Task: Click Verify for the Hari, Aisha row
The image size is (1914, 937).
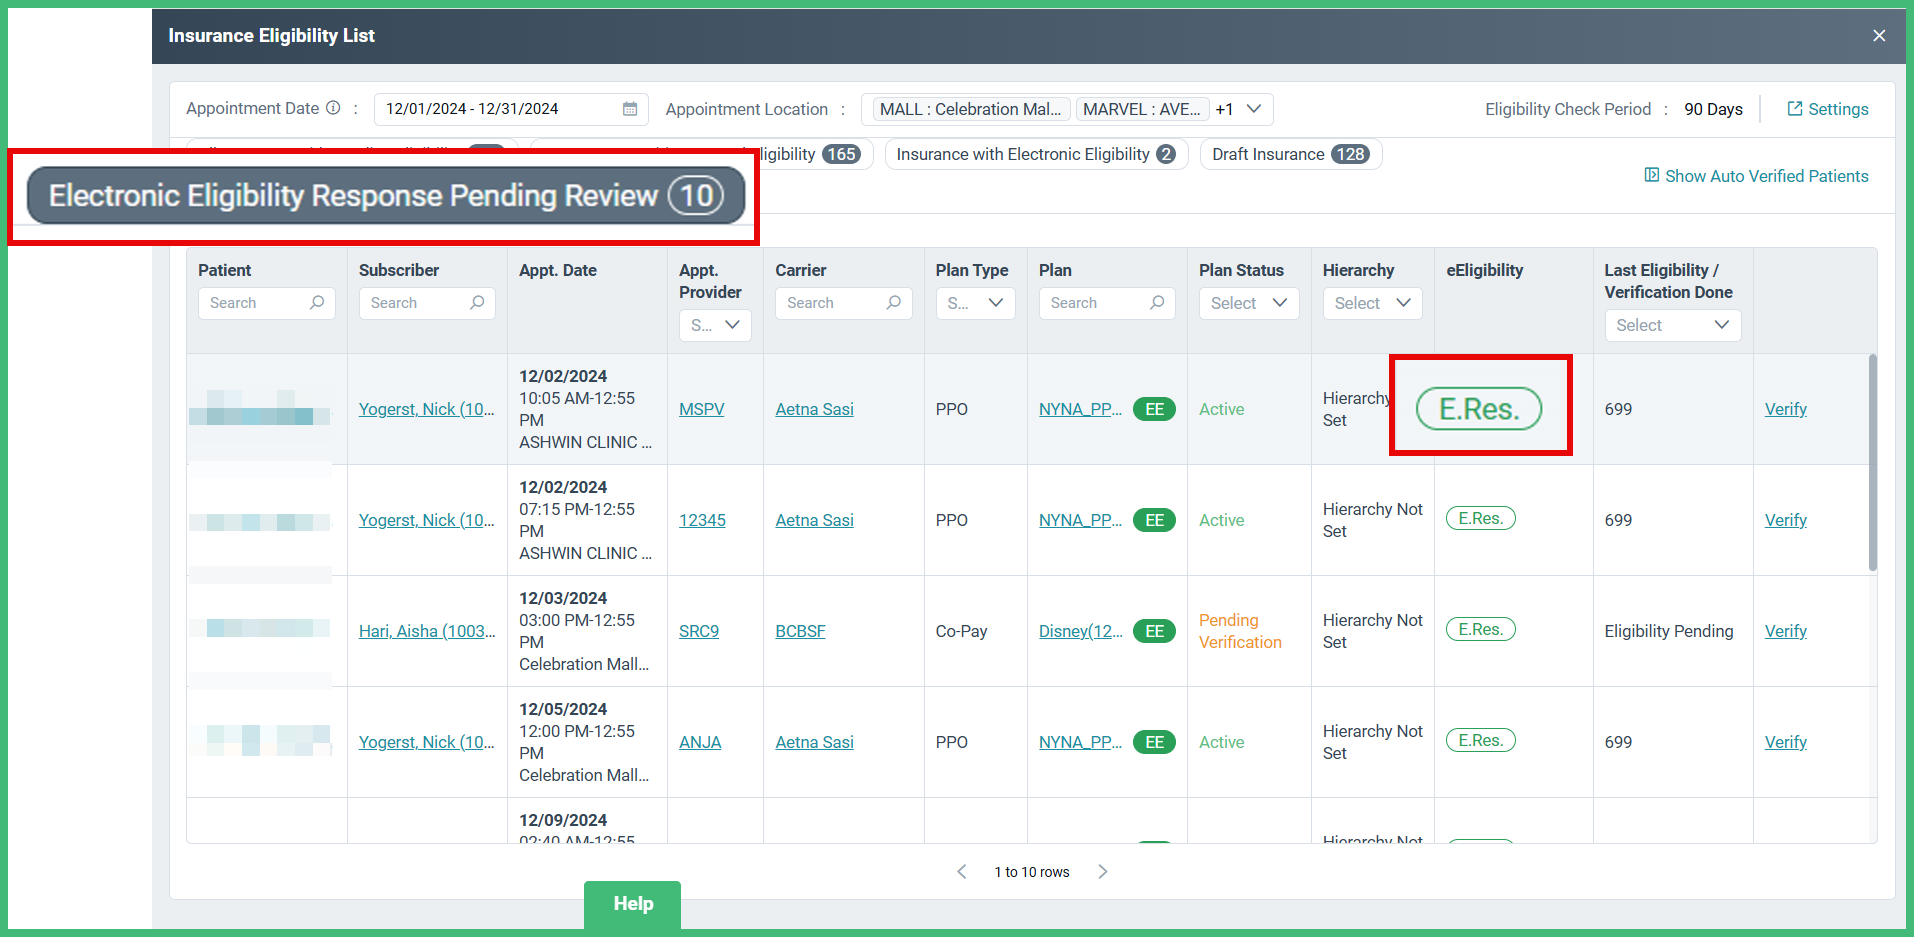Action: [1785, 631]
